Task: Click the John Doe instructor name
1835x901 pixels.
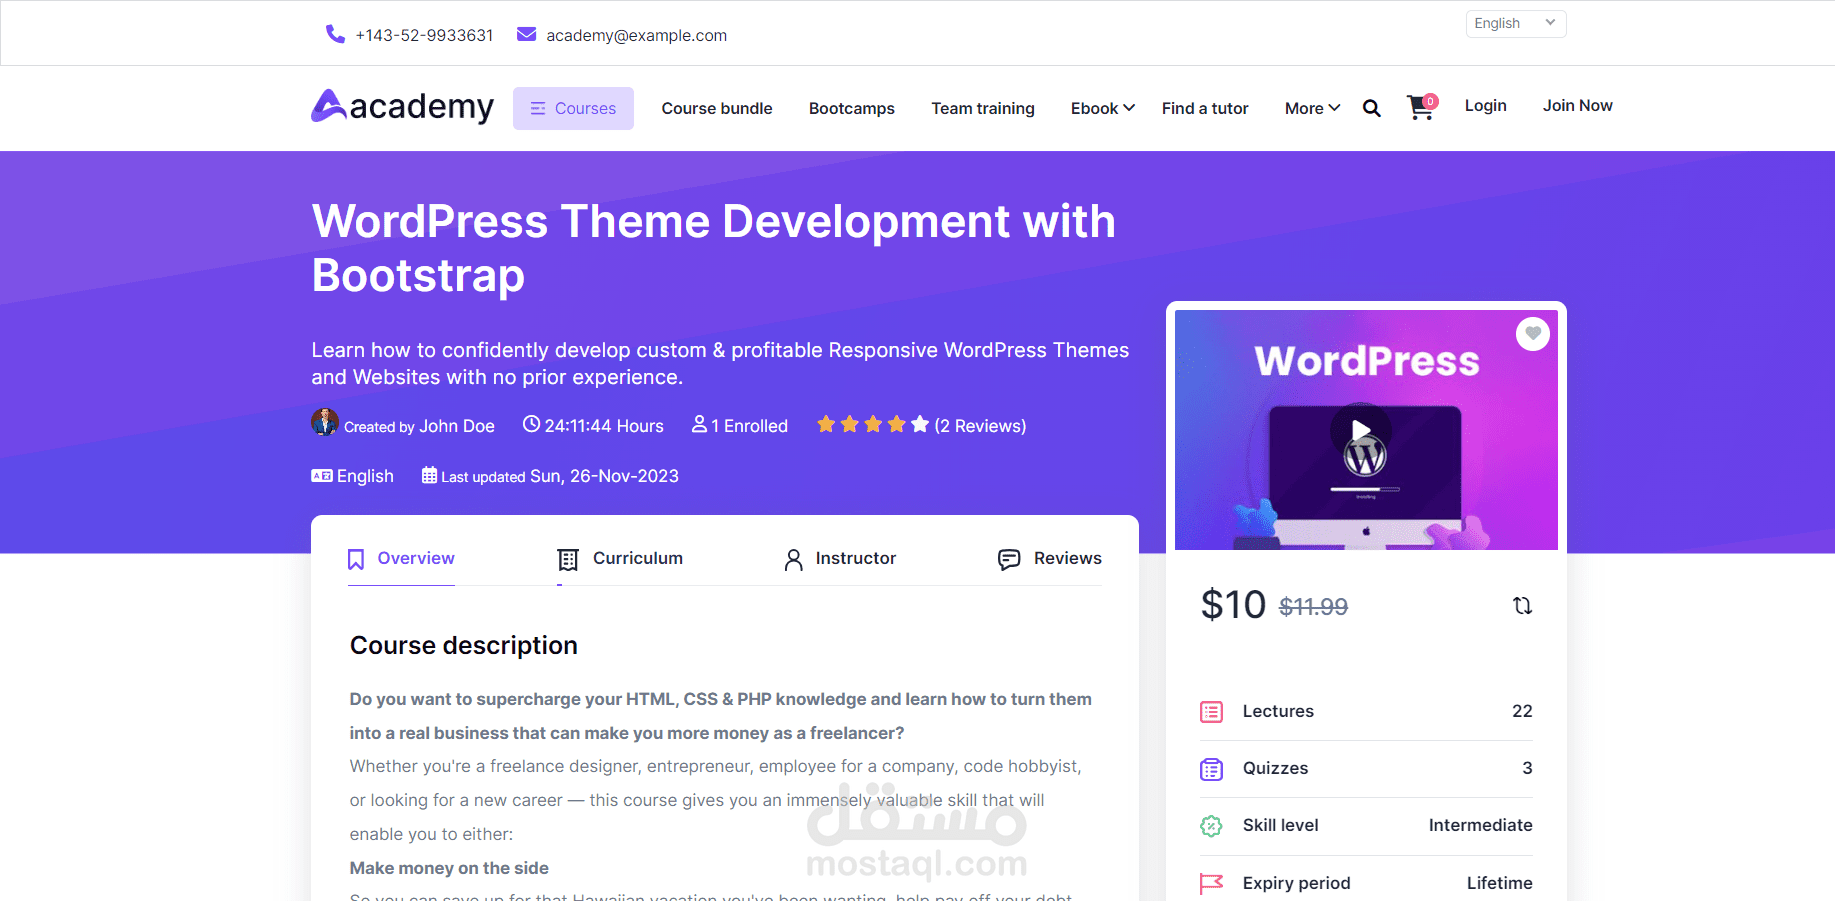Action: coord(457,426)
